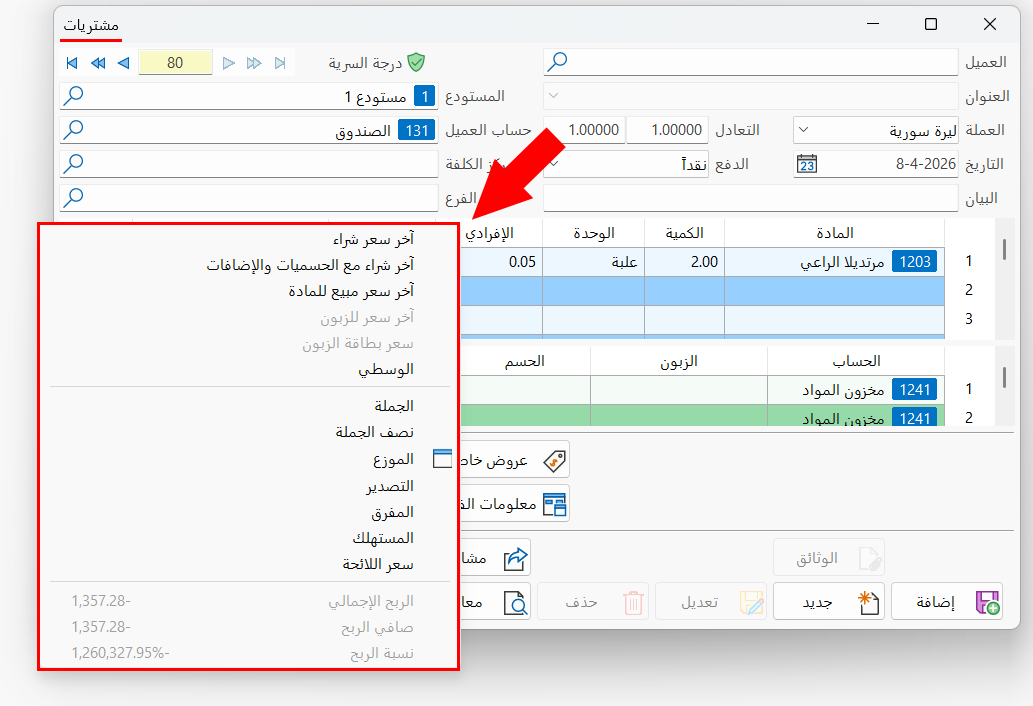The width and height of the screenshot is (1033, 706).
Task: Click the second التعادل rate field beside currency
Action: pyautogui.click(x=584, y=130)
